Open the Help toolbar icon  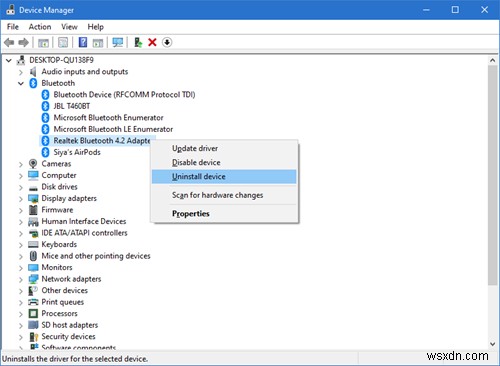pos(83,43)
